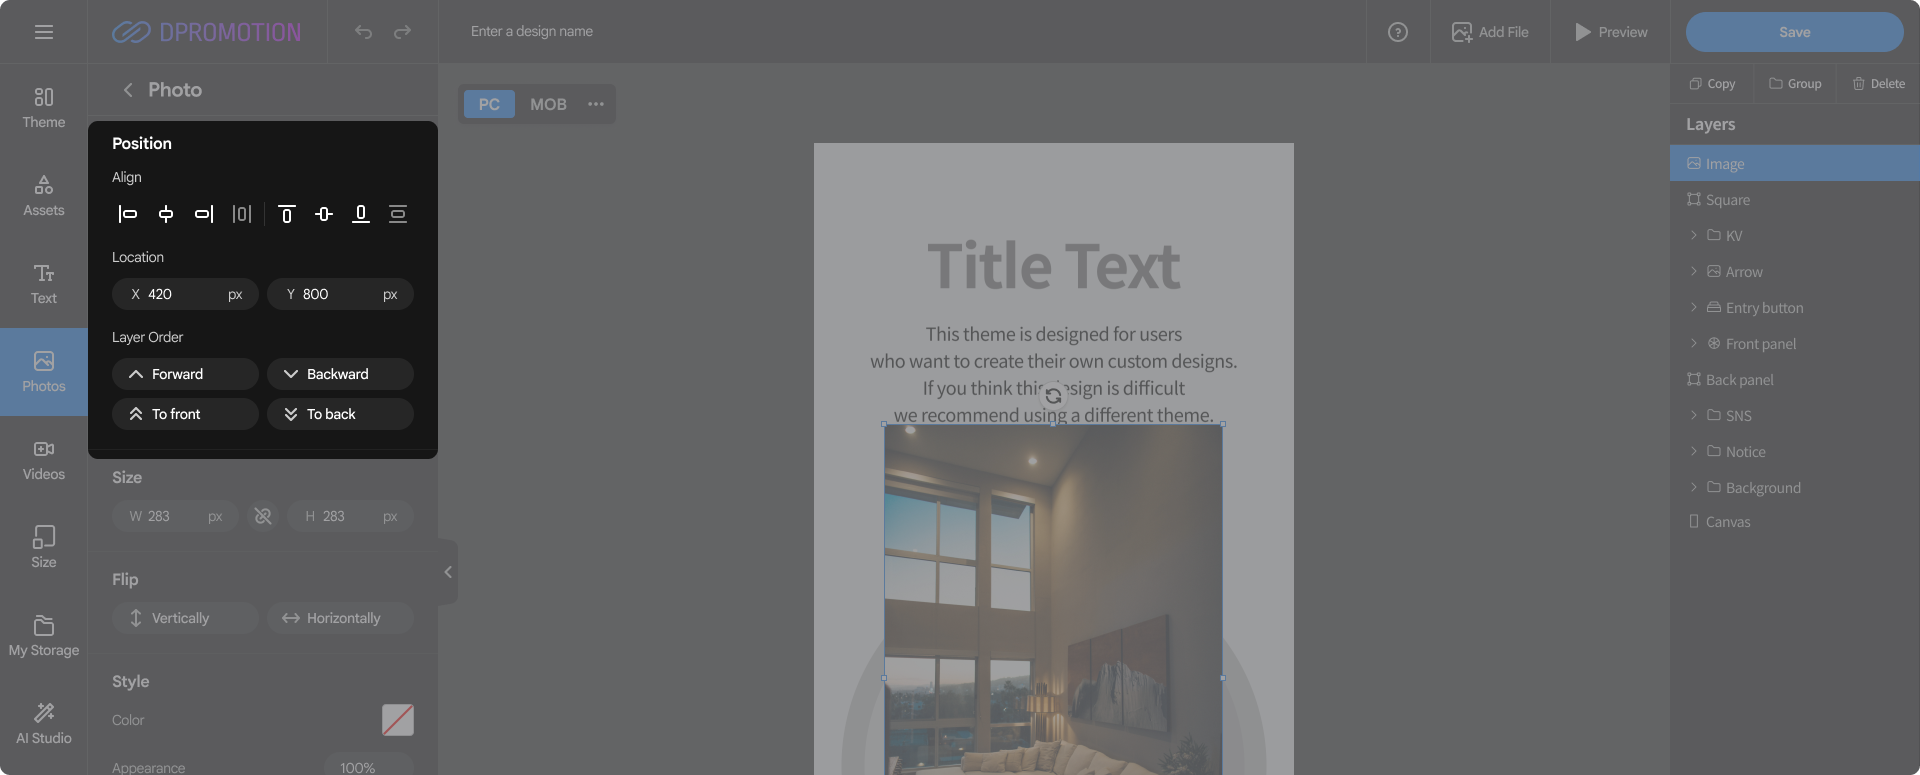Open the more options ellipsis next to MOB
Image resolution: width=1920 pixels, height=775 pixels.
(x=596, y=104)
